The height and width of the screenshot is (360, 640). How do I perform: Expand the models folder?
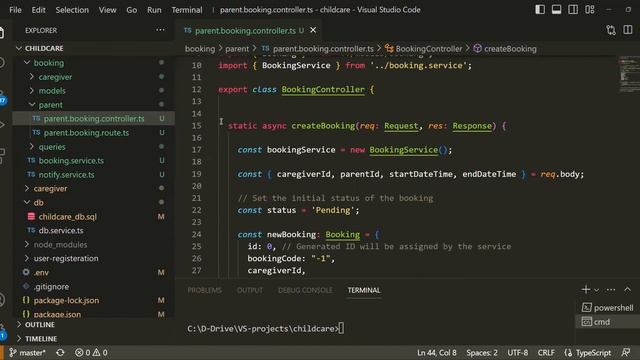tap(94, 91)
